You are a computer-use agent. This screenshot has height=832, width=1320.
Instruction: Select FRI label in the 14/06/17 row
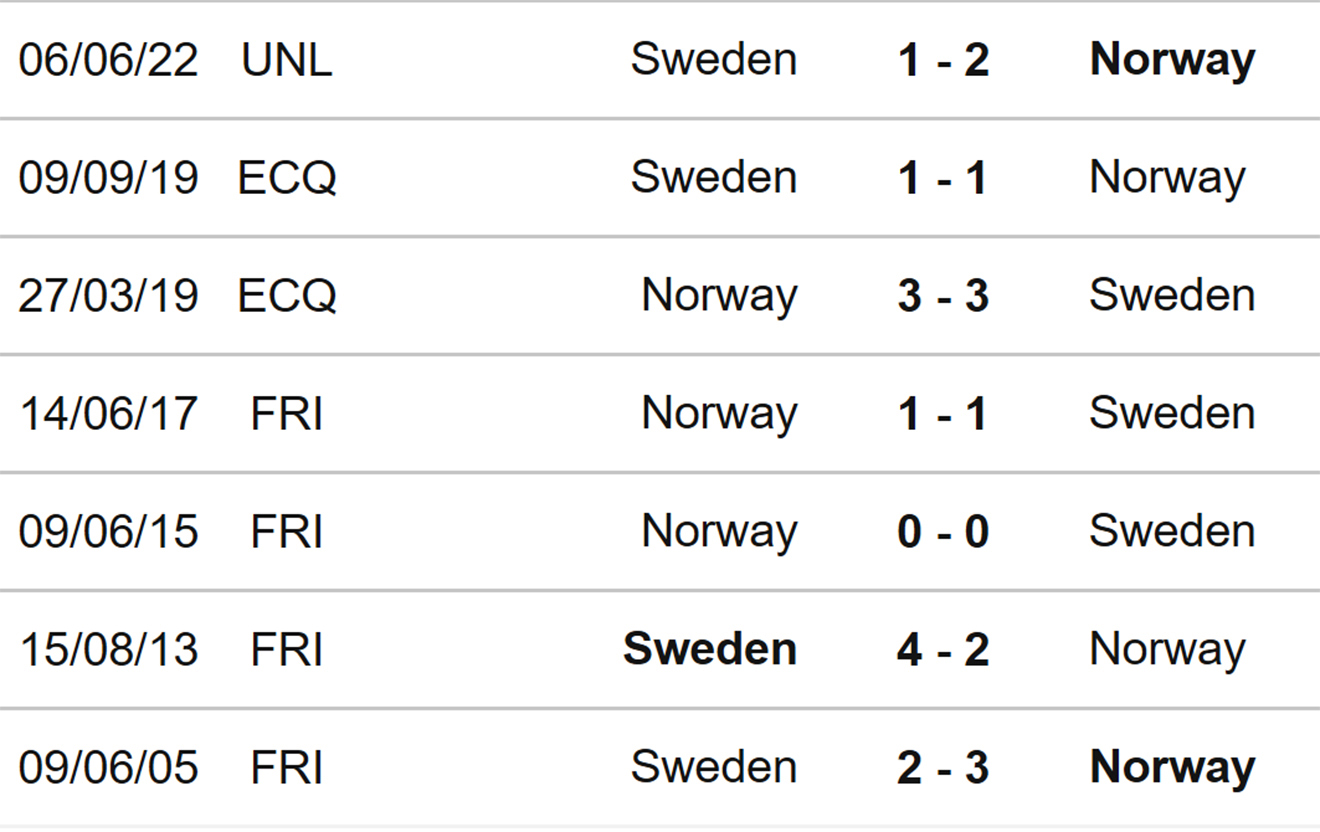(x=287, y=415)
